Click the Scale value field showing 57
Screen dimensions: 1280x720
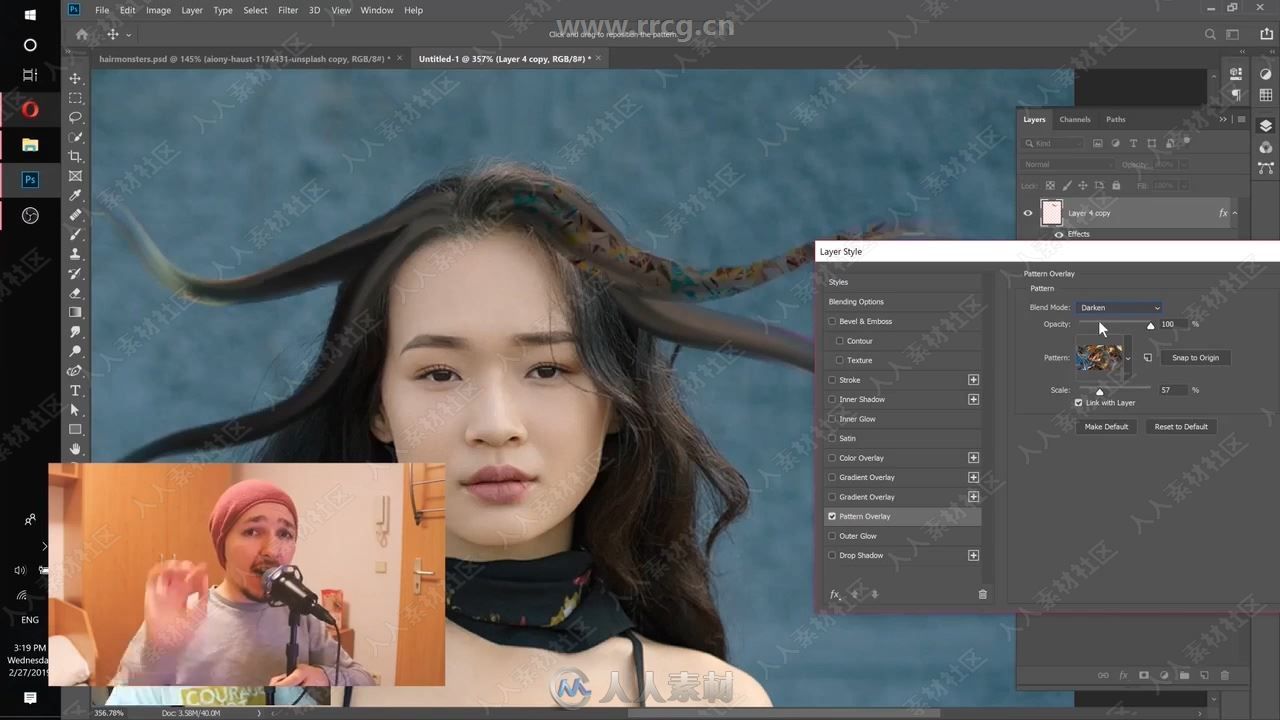[1173, 390]
